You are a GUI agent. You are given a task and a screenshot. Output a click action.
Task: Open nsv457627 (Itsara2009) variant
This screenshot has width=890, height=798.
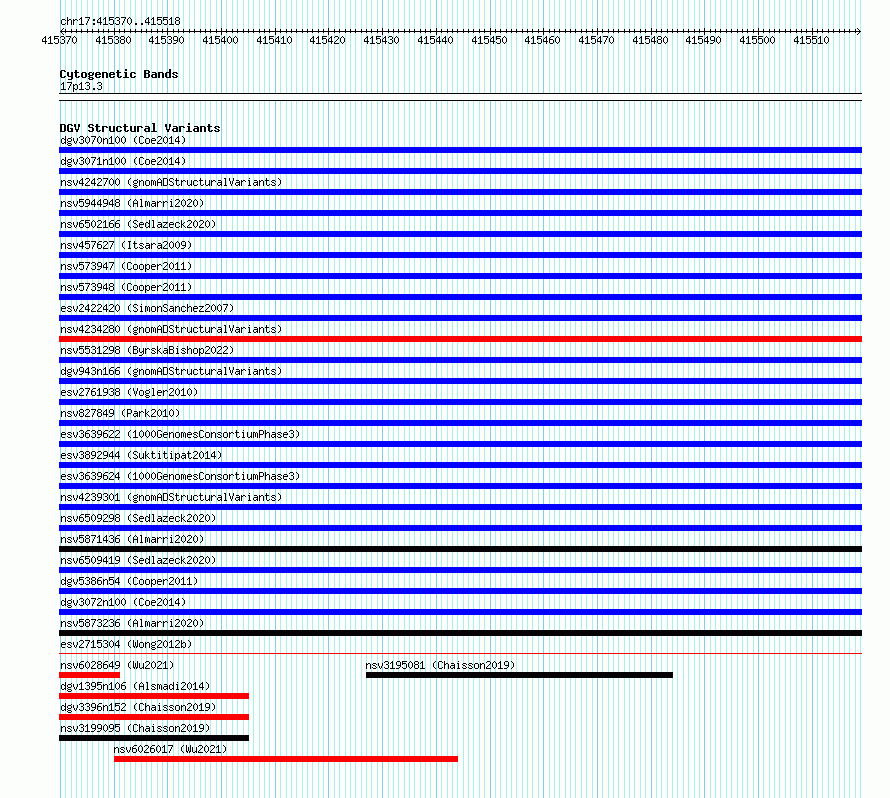click(126, 245)
